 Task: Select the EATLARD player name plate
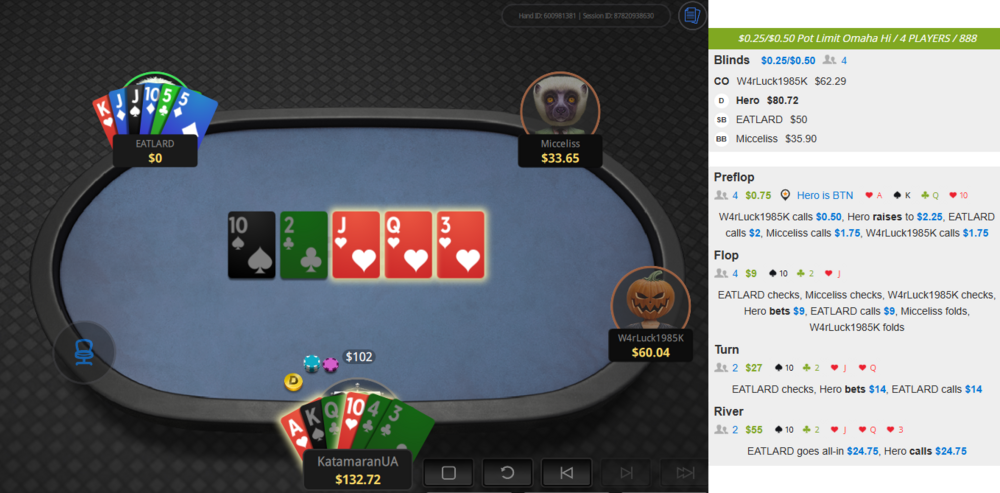tap(155, 151)
